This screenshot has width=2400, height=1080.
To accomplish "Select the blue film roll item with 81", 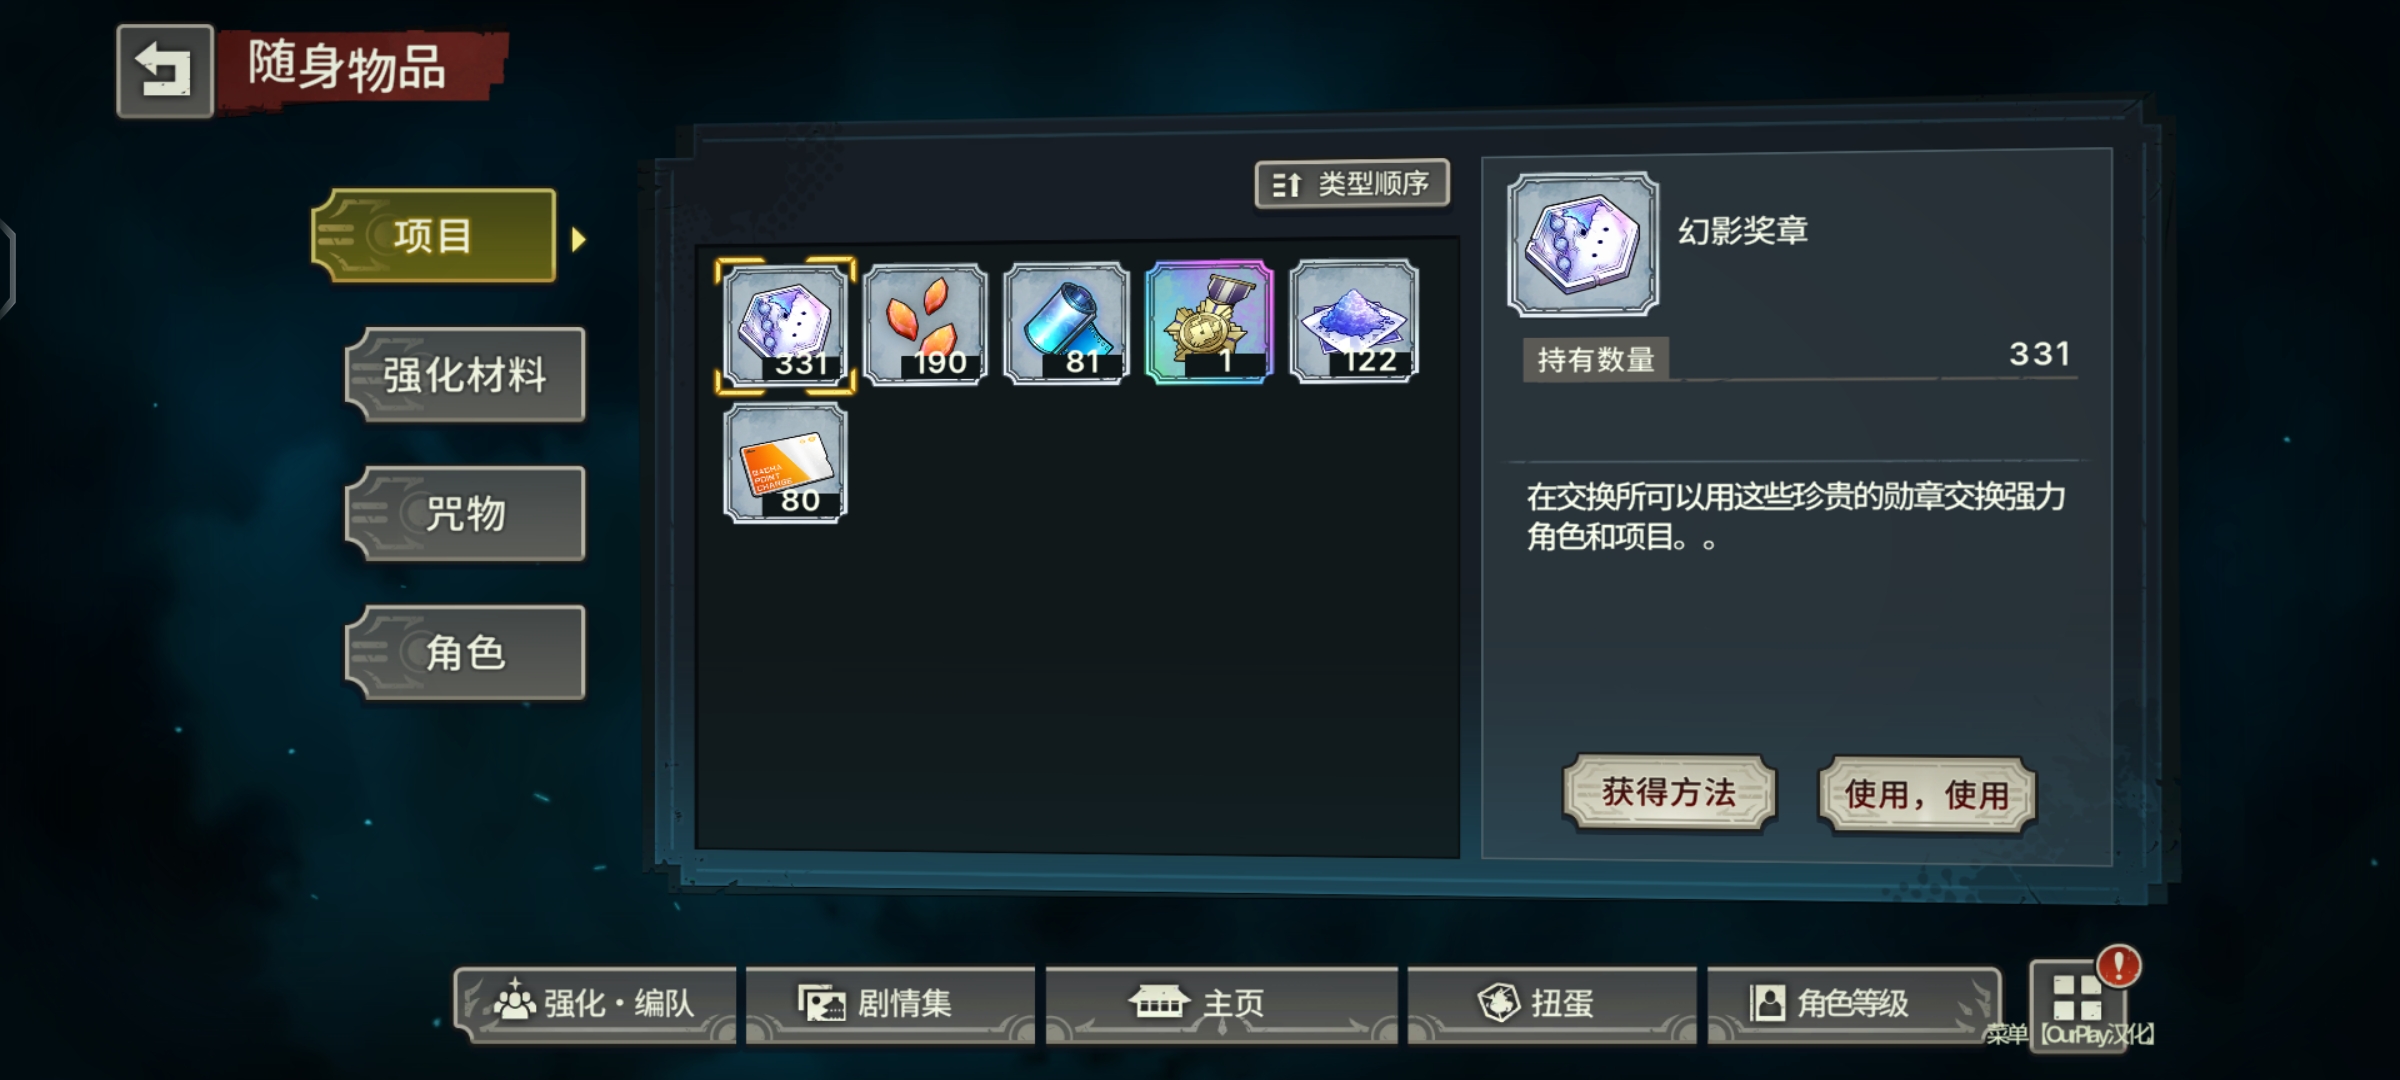I will coord(1067,325).
